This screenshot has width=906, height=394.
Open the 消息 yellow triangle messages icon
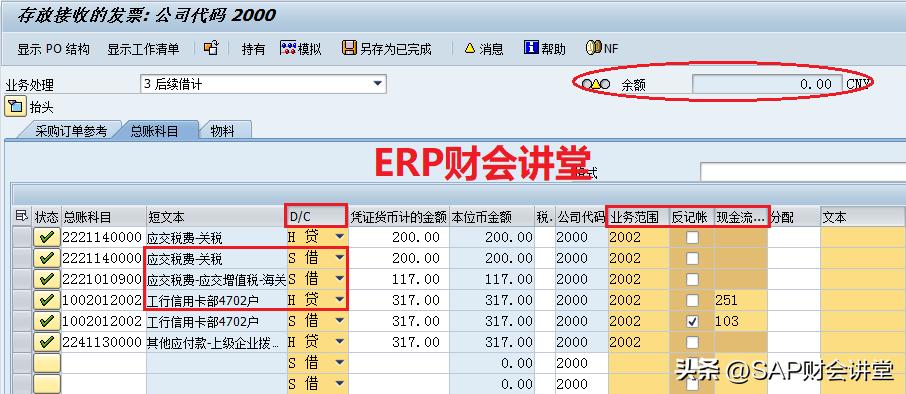pyautogui.click(x=470, y=49)
